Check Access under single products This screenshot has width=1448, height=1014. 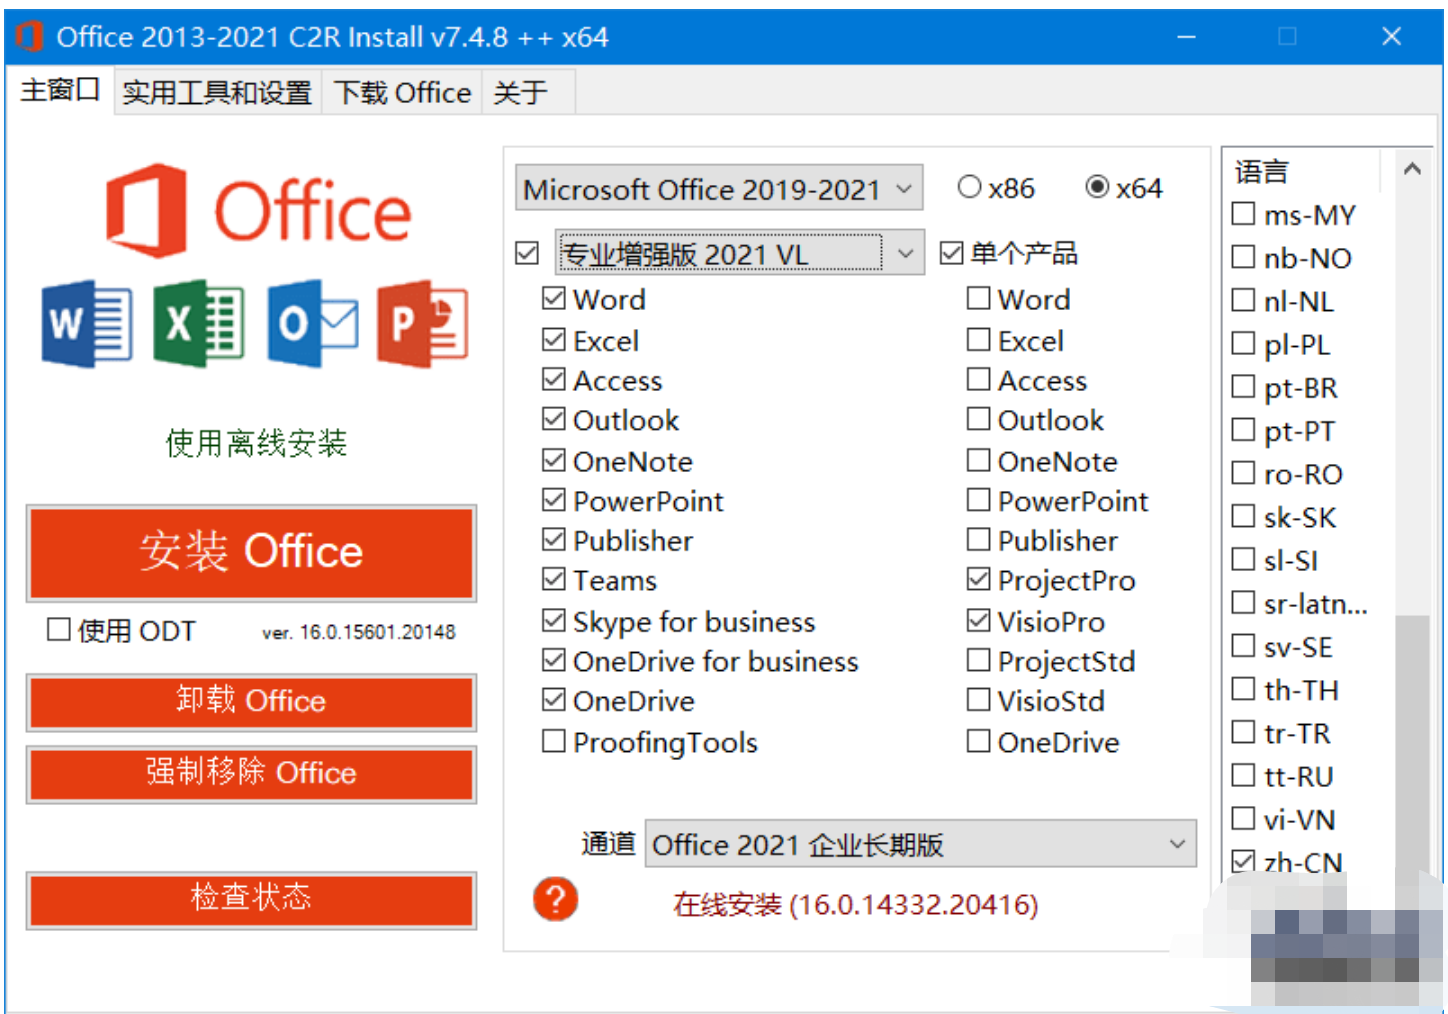pyautogui.click(x=978, y=380)
